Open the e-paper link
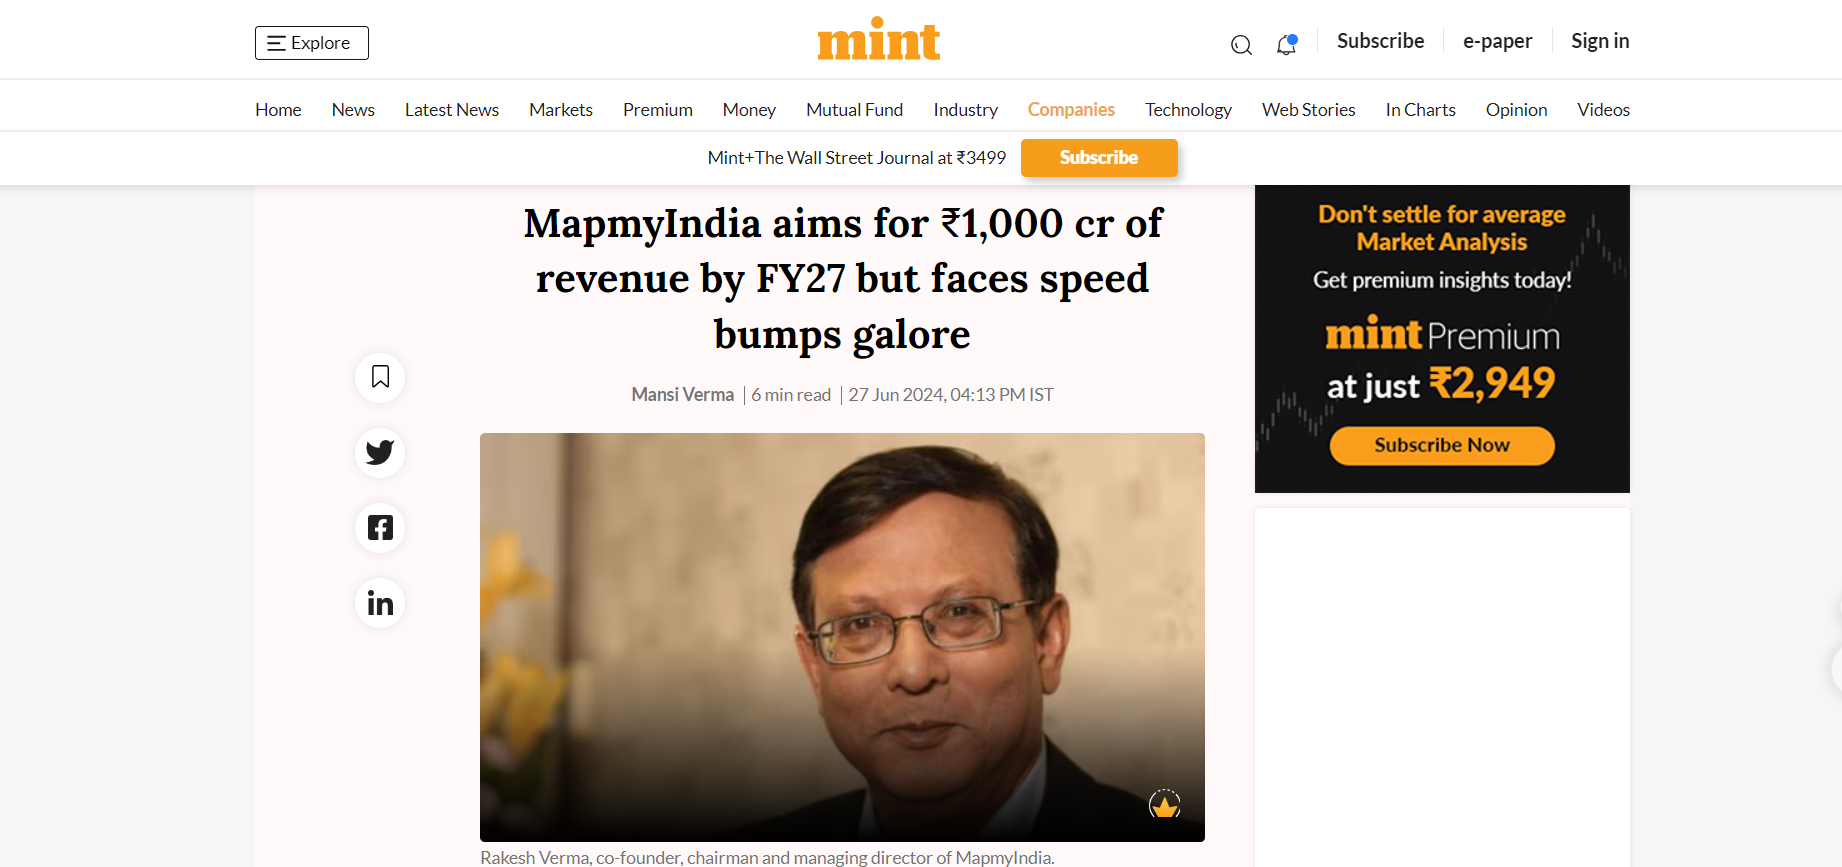This screenshot has width=1842, height=867. click(x=1497, y=41)
